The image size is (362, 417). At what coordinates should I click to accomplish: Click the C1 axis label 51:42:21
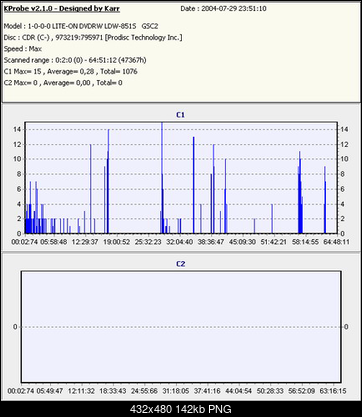point(274,242)
